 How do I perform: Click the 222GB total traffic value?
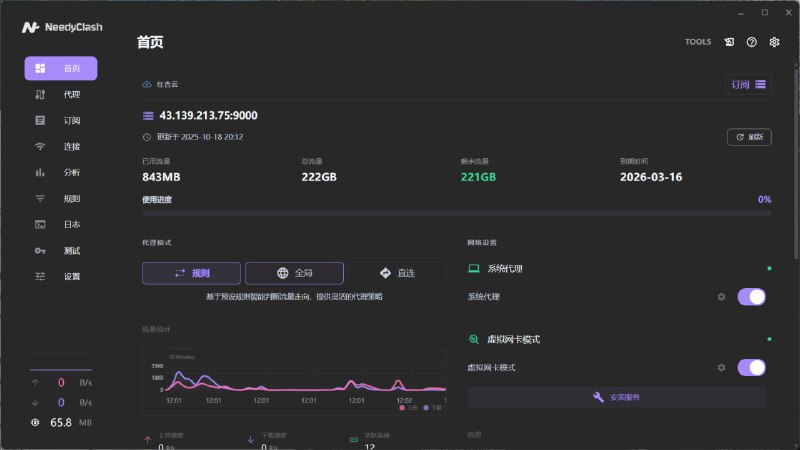click(x=319, y=177)
